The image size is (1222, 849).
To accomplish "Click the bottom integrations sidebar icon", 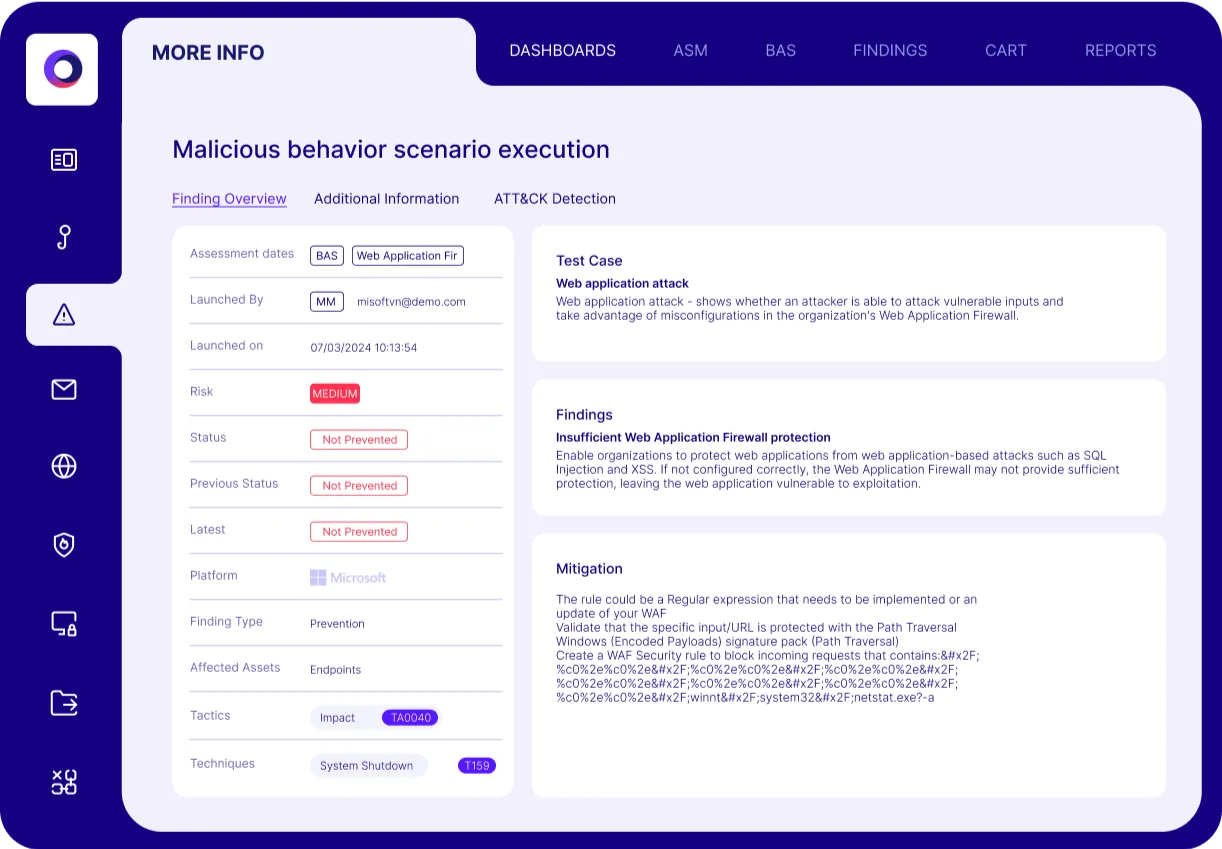I will (x=64, y=782).
